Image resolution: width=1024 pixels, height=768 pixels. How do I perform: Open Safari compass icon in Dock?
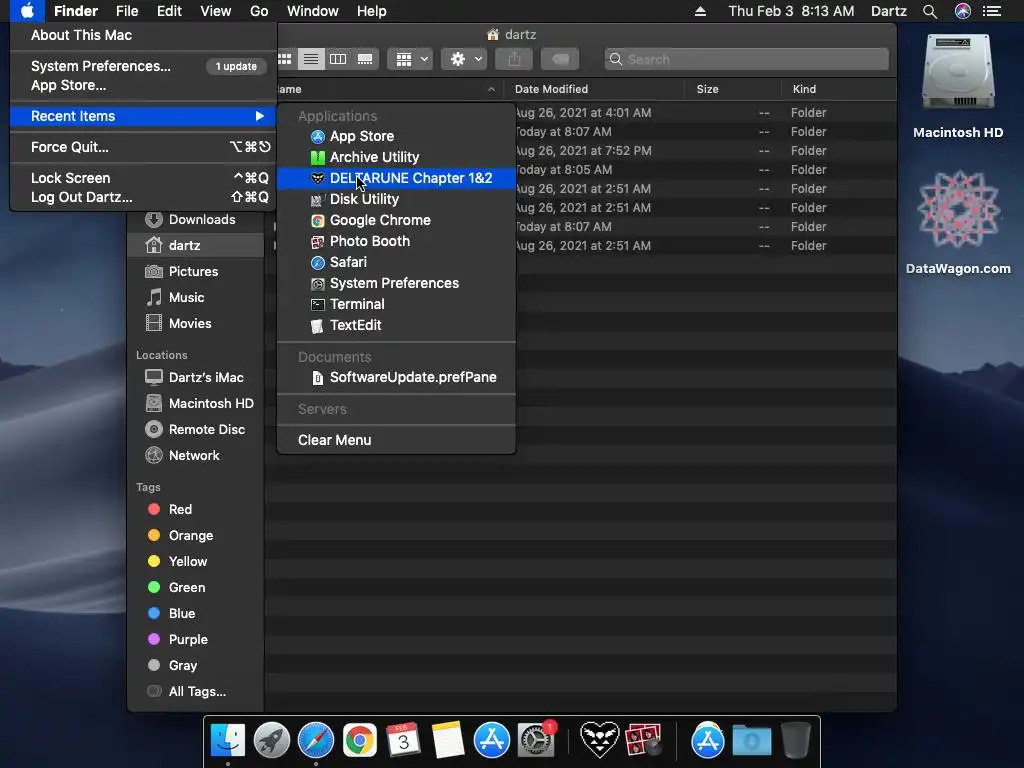point(316,741)
